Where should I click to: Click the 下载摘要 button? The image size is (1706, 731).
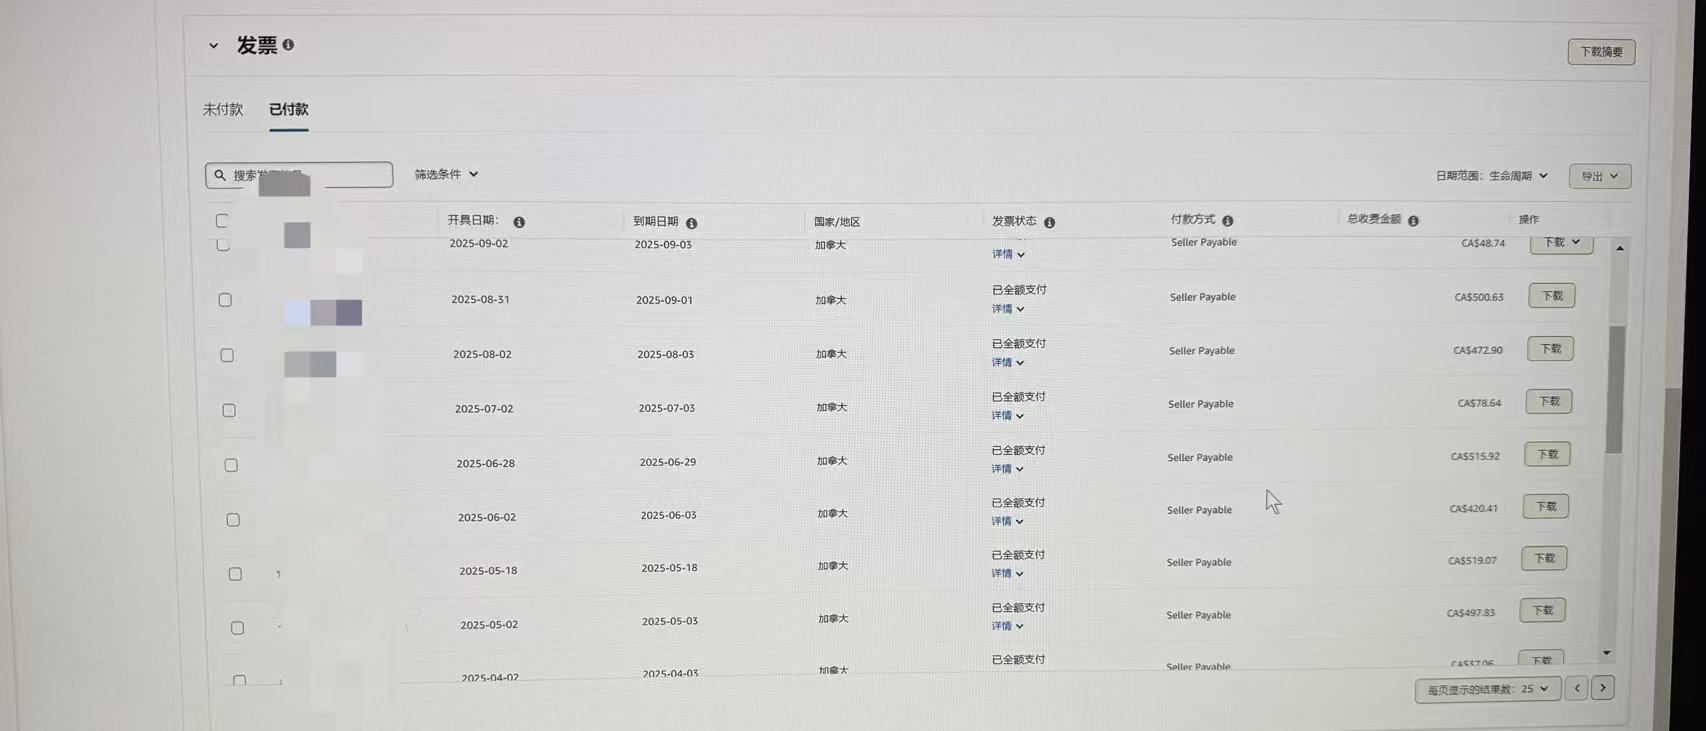(1601, 52)
